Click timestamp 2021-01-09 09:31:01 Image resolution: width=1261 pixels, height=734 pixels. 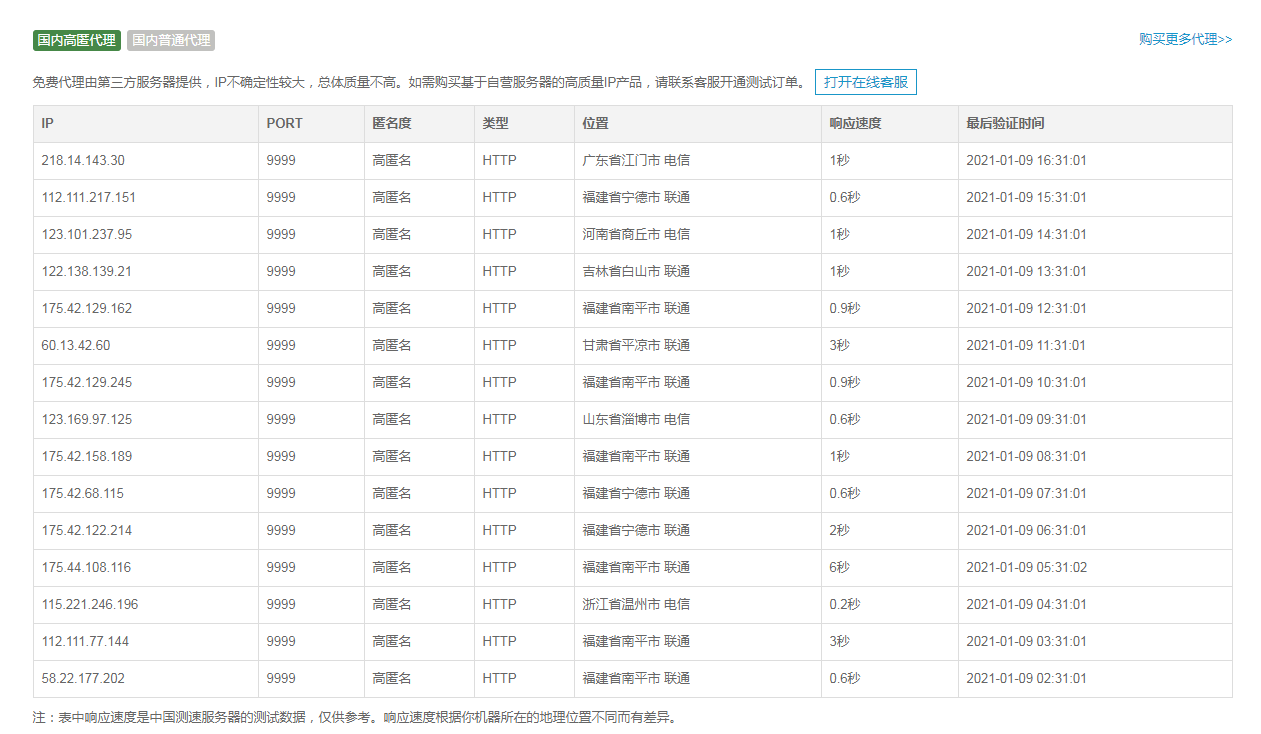(1026, 420)
